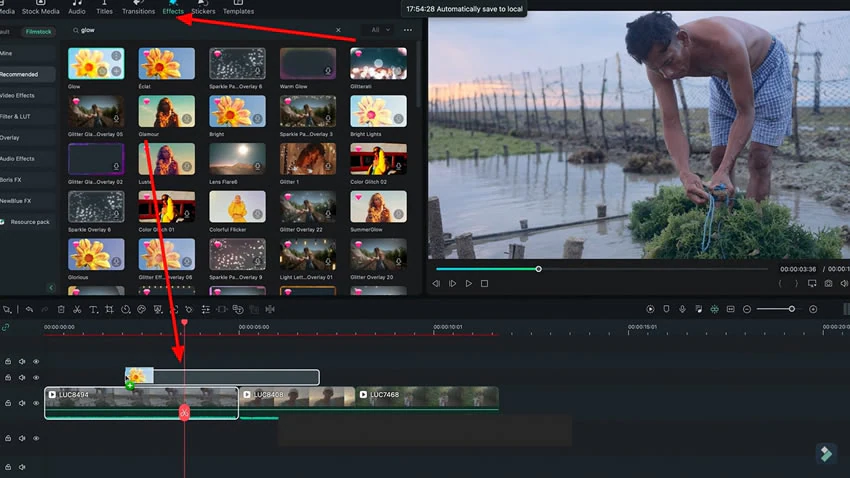
Task: Open the Transitions tab
Action: (x=138, y=8)
